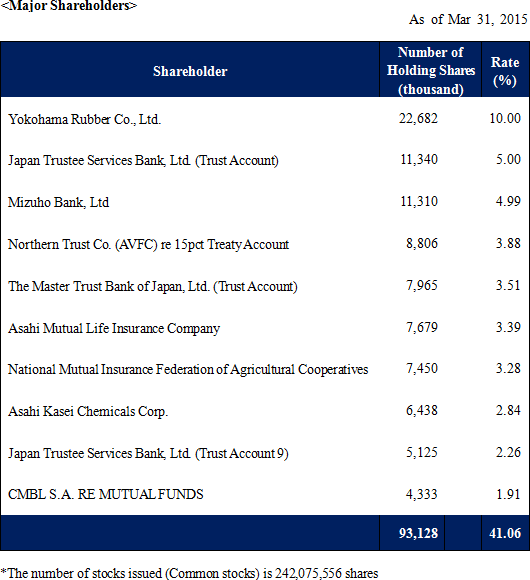Image resolution: width=530 pixels, height=580 pixels.
Task: Select Northern Trust Co. (AVFC) entry
Action: 148,245
